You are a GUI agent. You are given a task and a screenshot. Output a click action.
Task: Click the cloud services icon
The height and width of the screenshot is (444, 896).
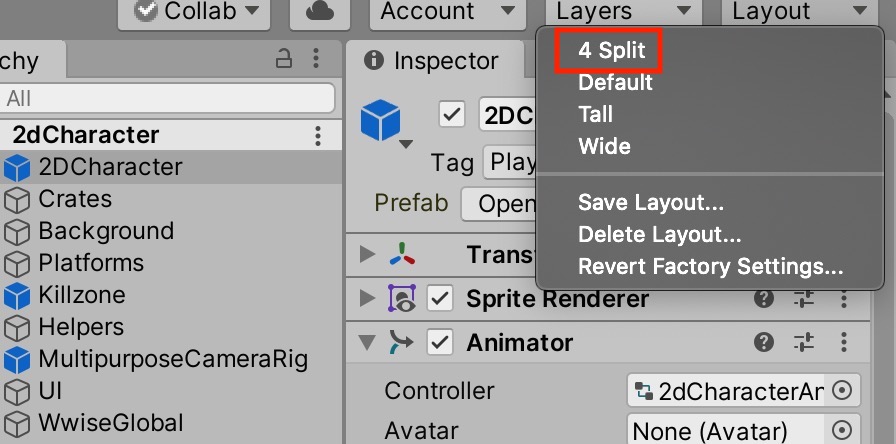(x=321, y=12)
